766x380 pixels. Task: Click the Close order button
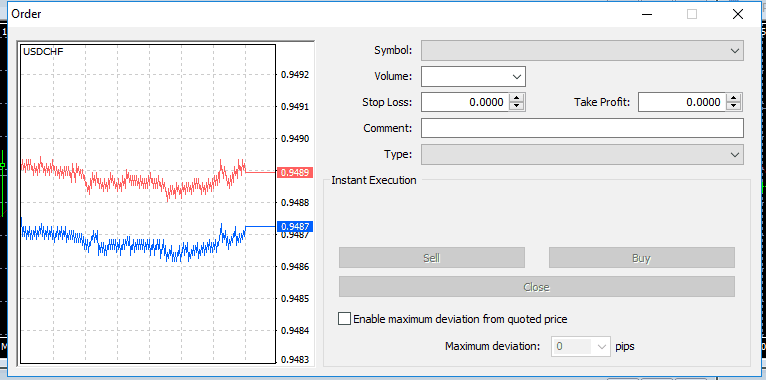[537, 287]
